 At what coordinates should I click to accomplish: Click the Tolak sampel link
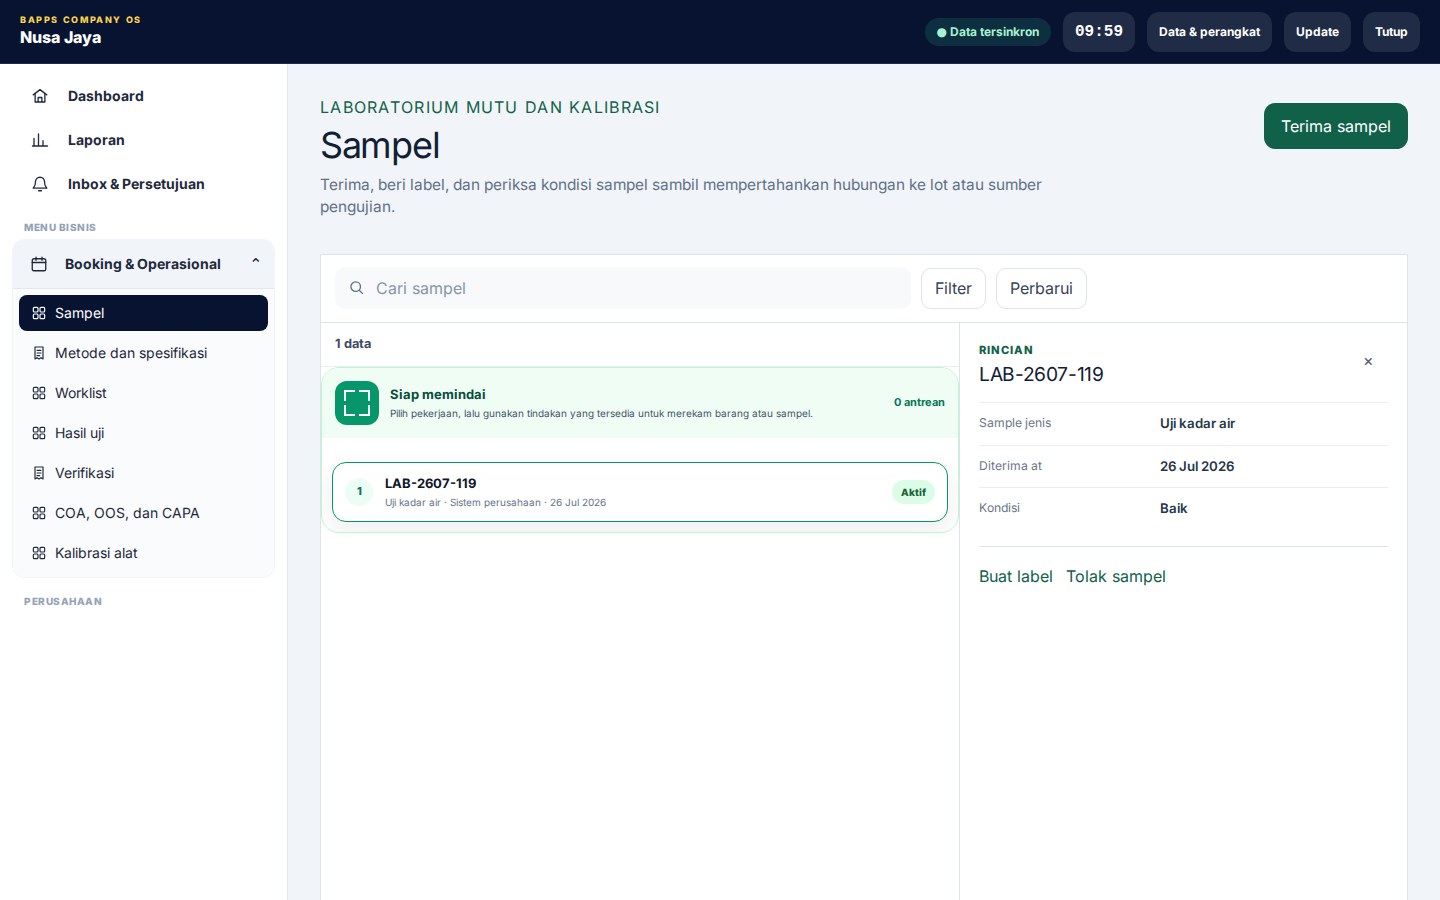(x=1116, y=576)
